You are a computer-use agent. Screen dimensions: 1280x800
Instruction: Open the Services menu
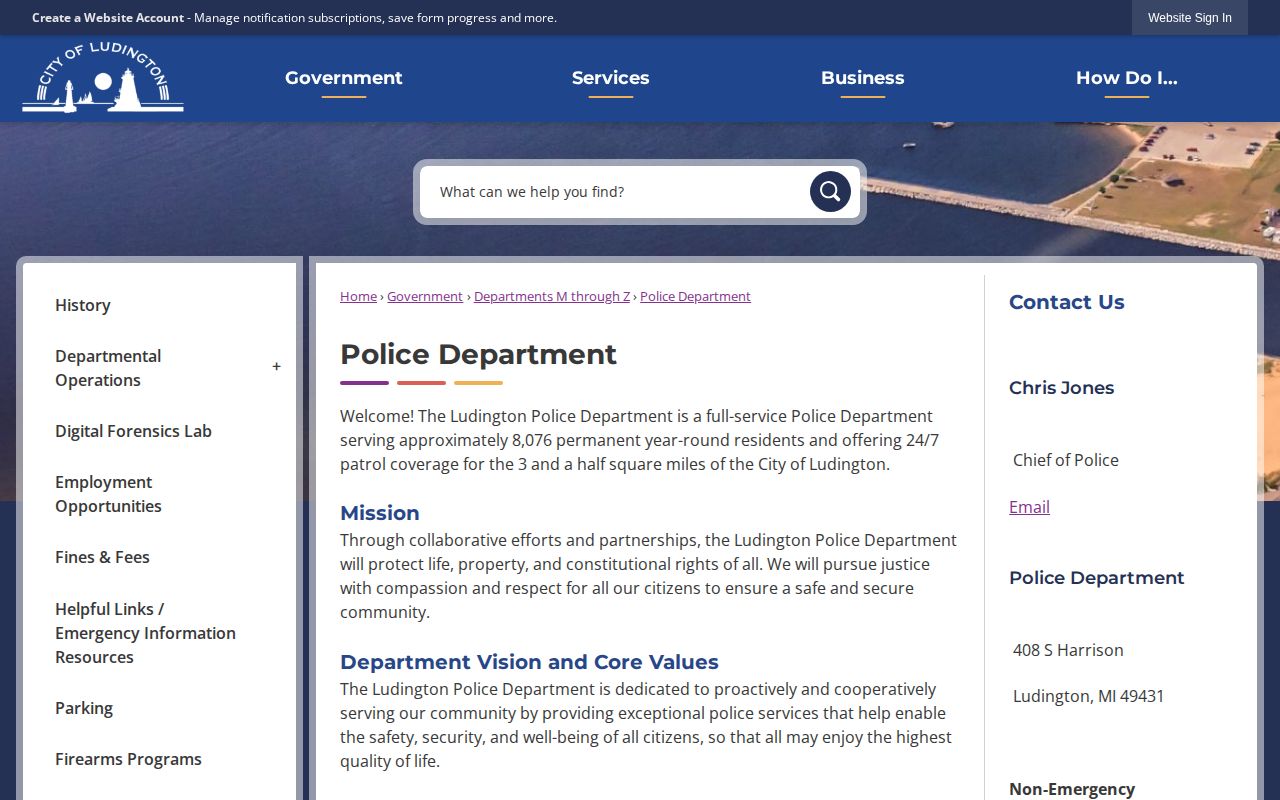pyautogui.click(x=611, y=78)
